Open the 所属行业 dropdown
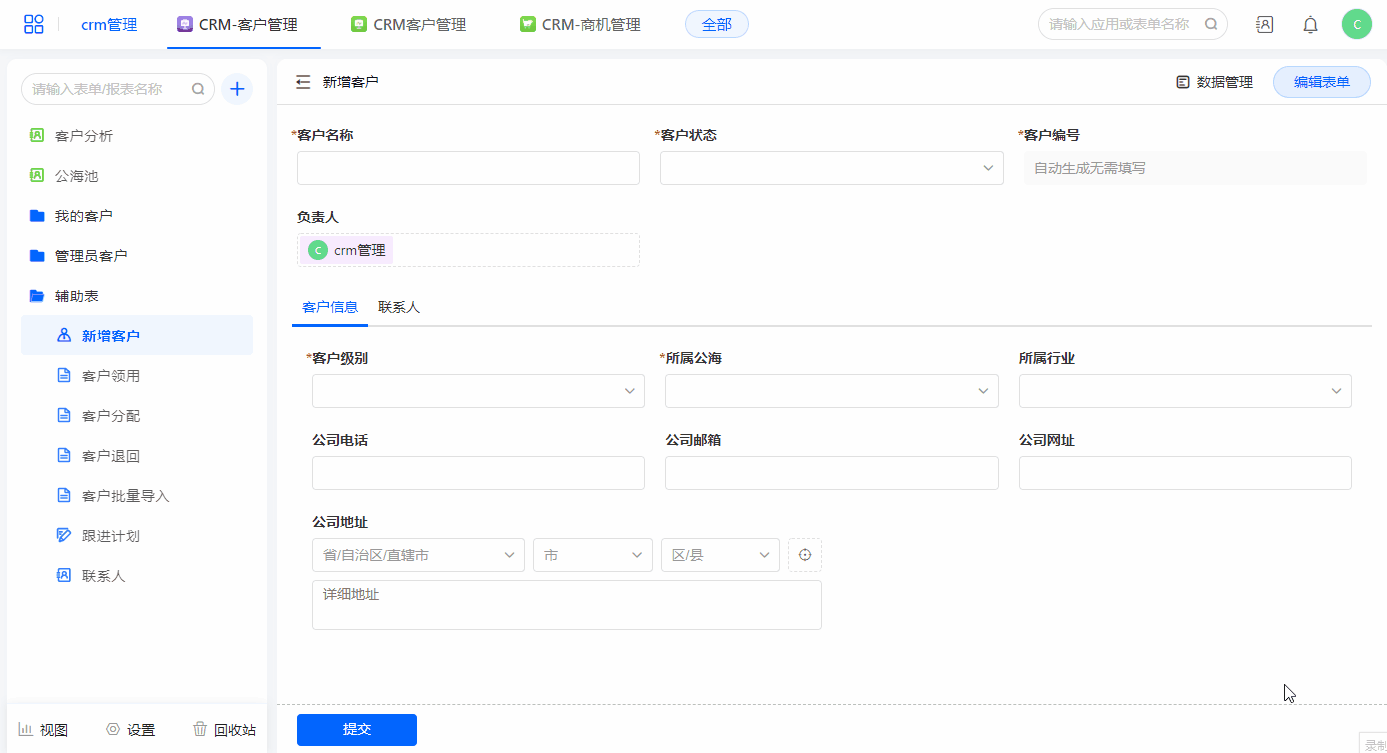 (x=1184, y=391)
